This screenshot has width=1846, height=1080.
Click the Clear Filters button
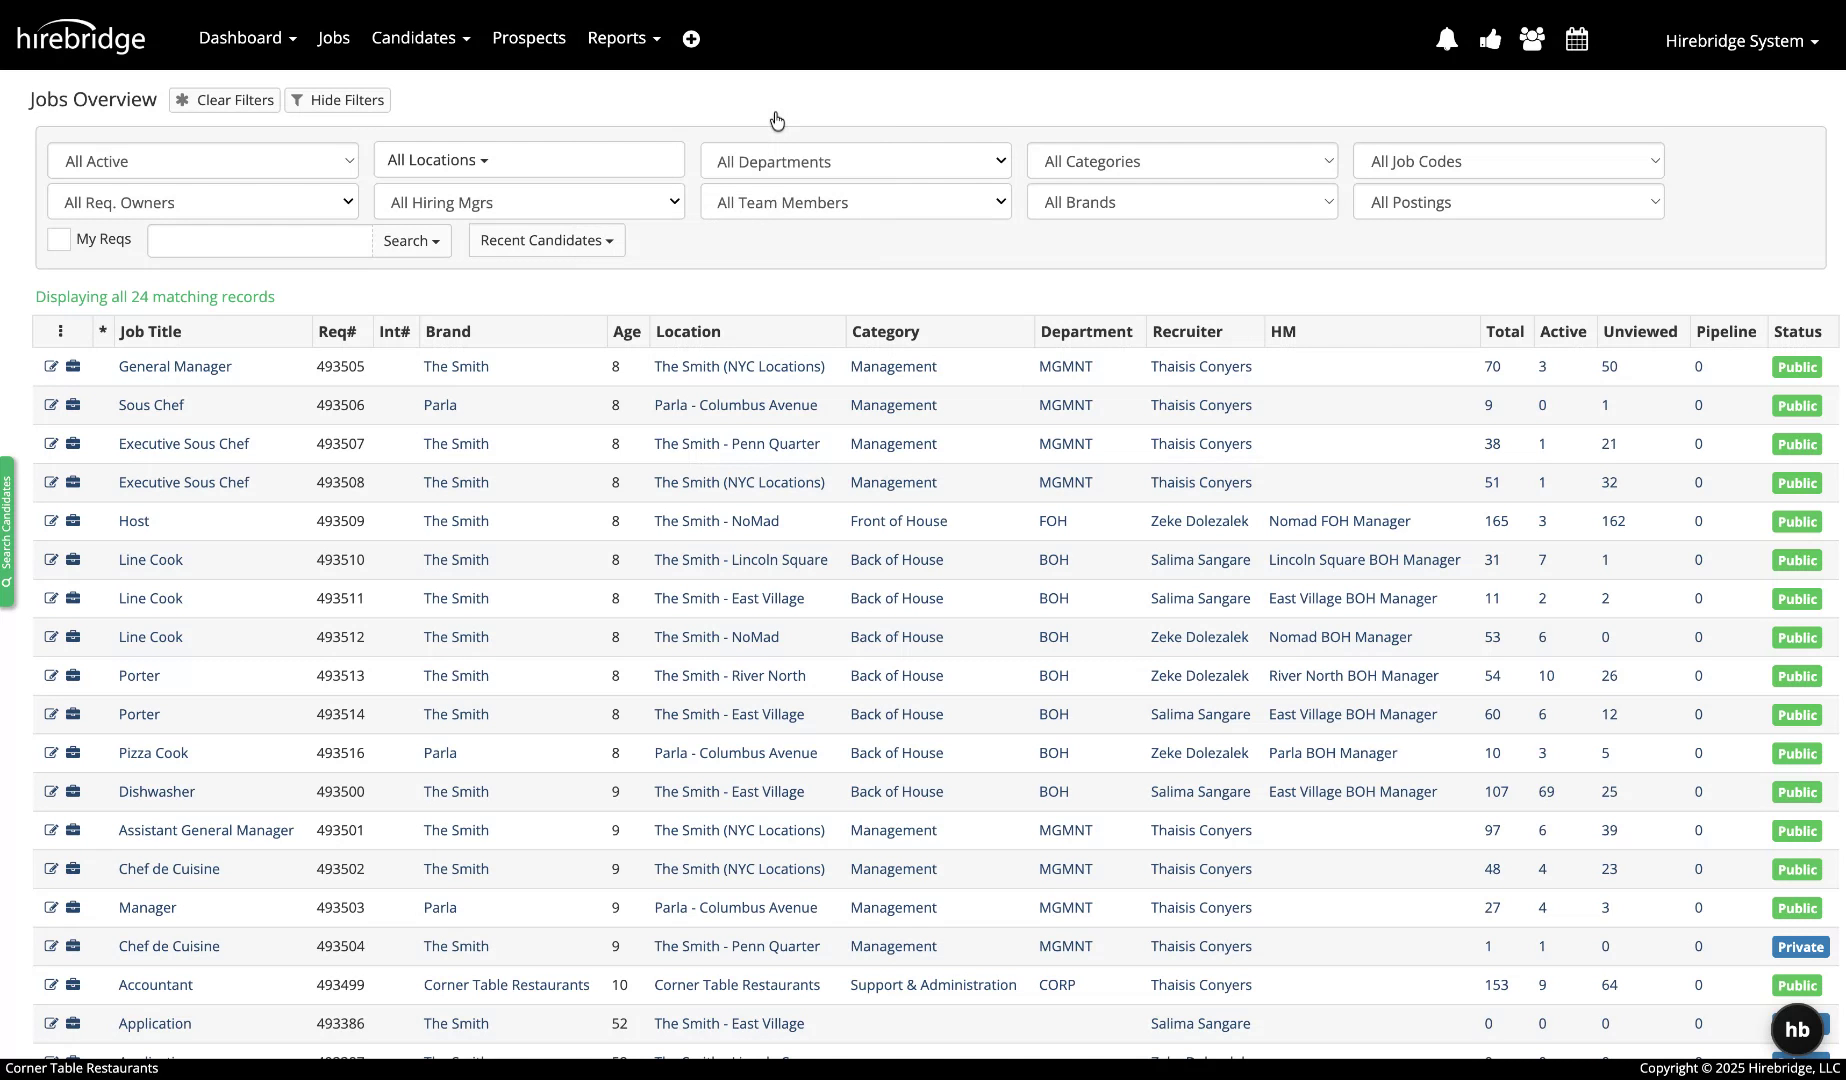224,100
